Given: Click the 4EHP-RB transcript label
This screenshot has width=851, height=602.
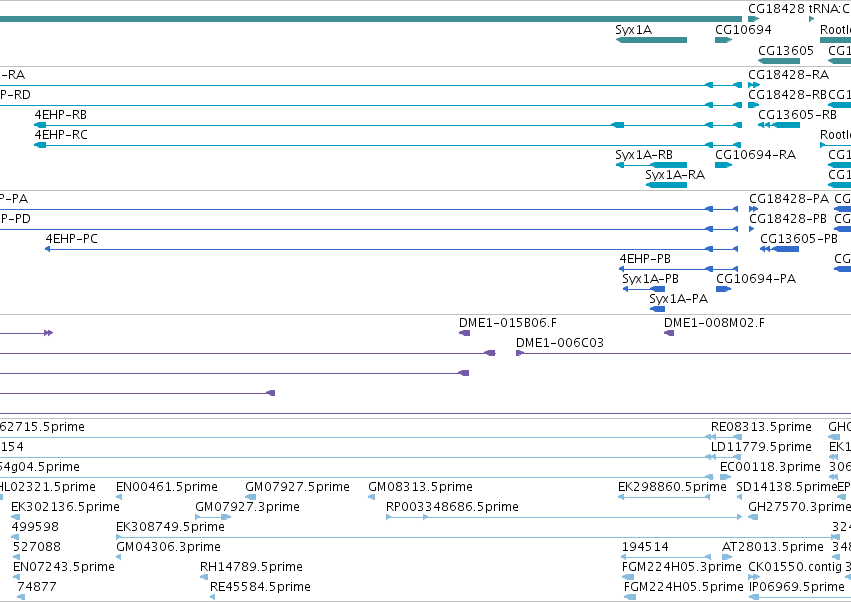Looking at the screenshot, I should tap(61, 115).
